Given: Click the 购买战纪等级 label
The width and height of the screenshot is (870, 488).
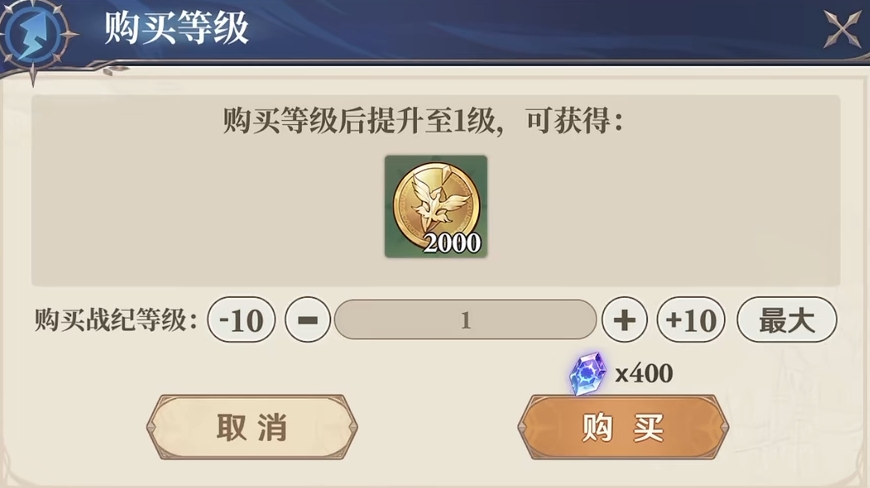Looking at the screenshot, I should [115, 320].
